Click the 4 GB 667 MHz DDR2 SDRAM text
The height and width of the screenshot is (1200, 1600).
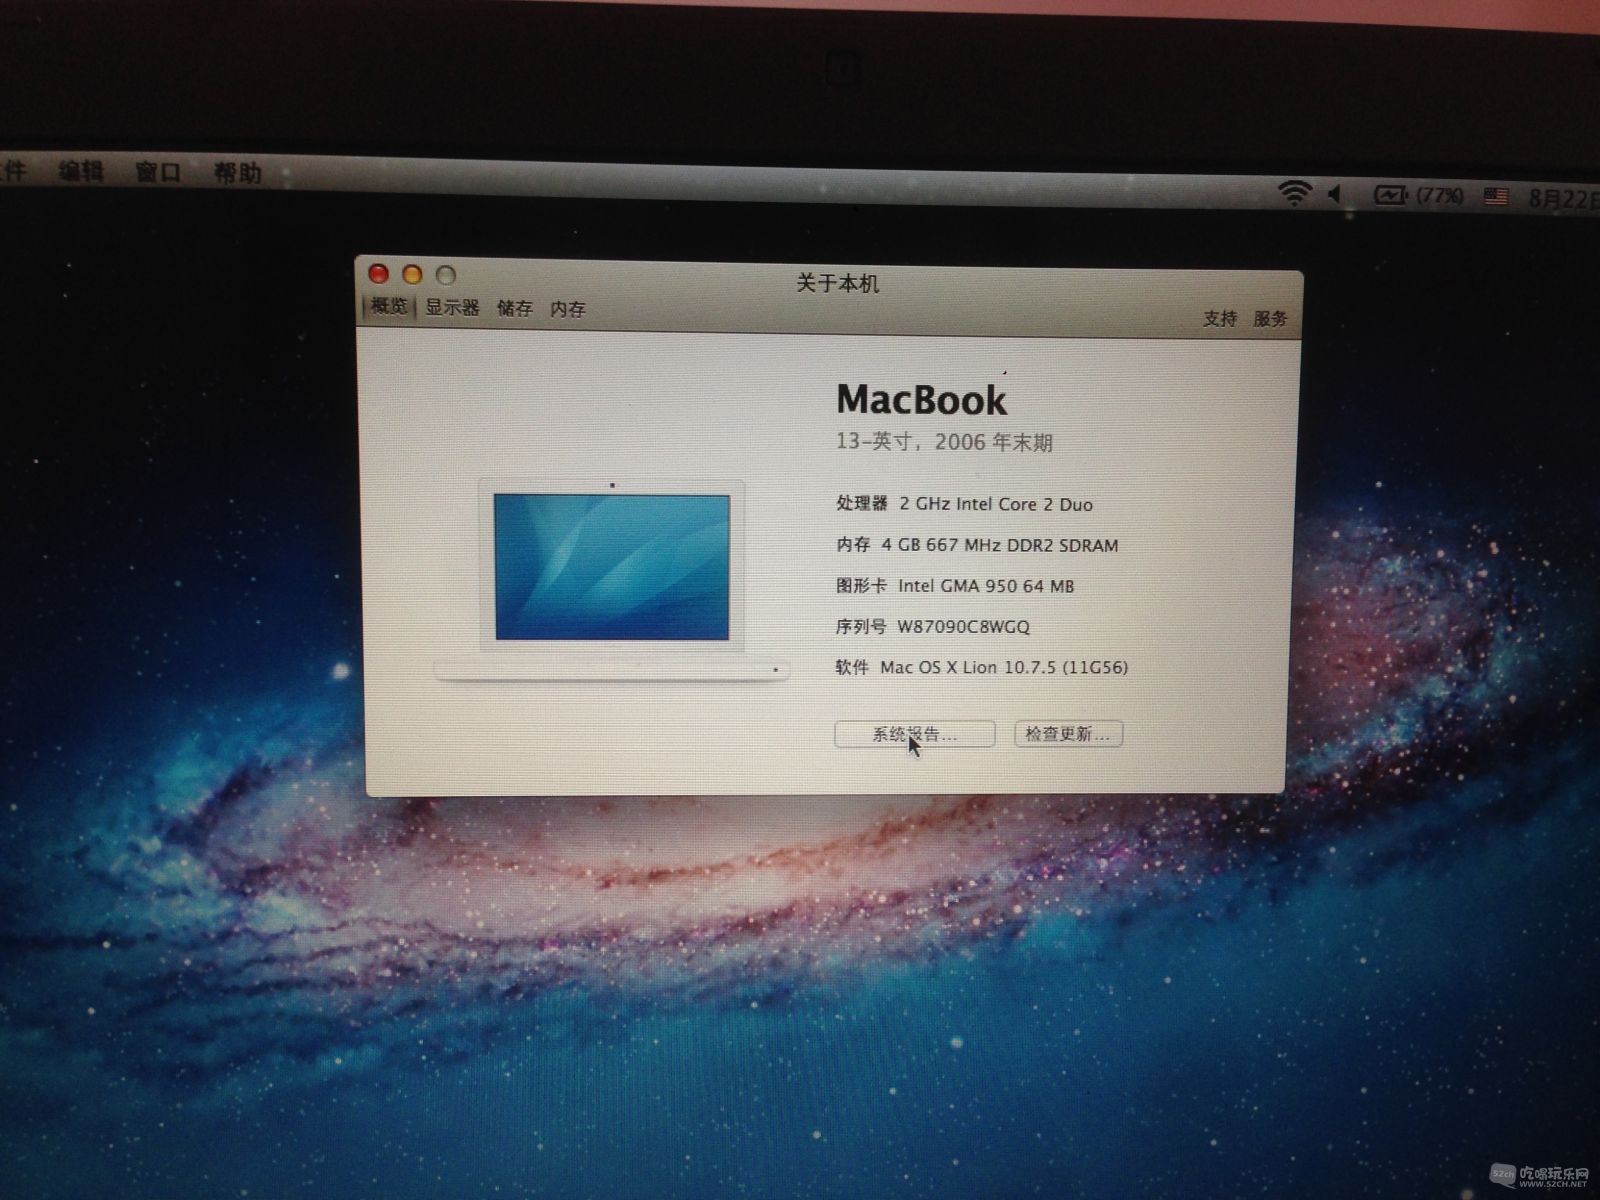pyautogui.click(x=1000, y=545)
